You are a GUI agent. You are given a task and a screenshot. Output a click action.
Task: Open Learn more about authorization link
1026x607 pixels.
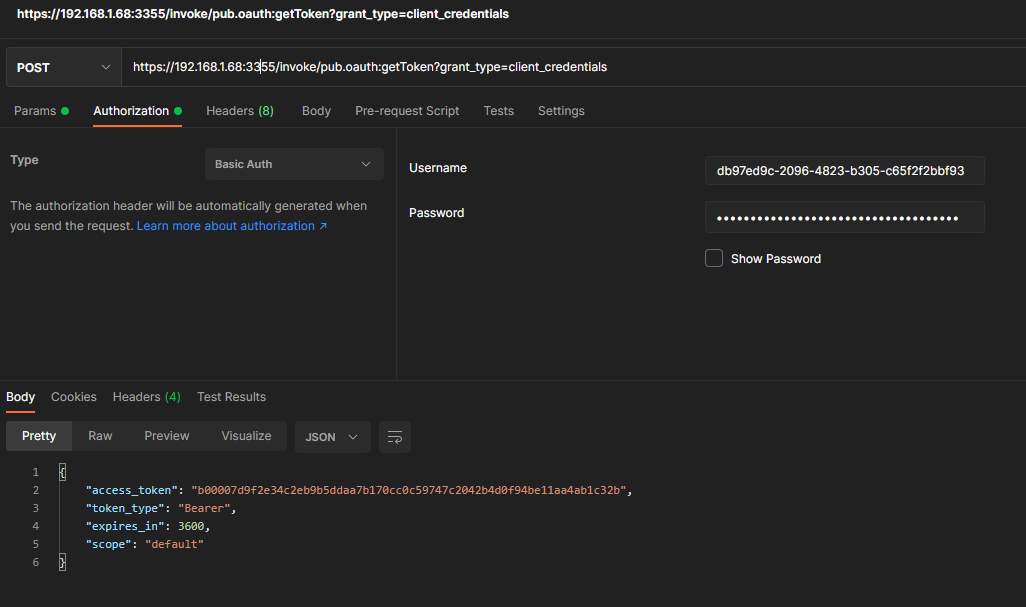[x=232, y=226]
